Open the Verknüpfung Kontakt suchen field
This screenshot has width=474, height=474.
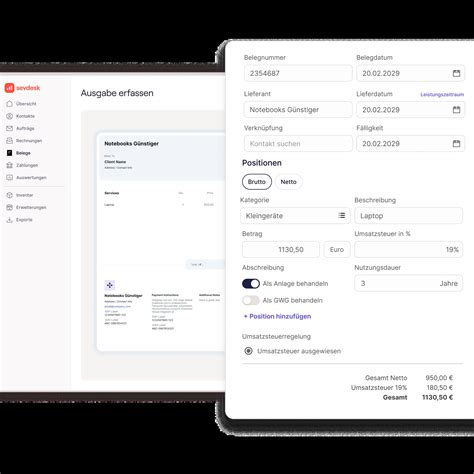pyautogui.click(x=298, y=144)
